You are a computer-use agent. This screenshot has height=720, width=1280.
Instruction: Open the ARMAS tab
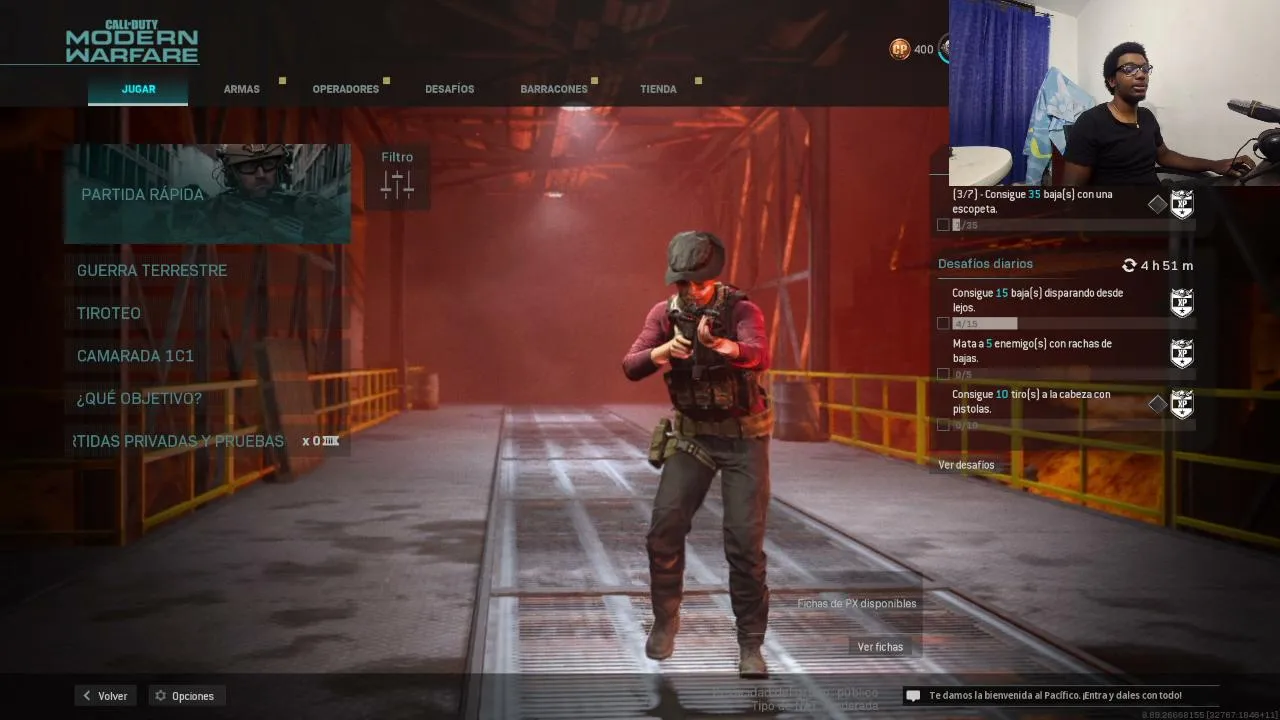coord(242,89)
